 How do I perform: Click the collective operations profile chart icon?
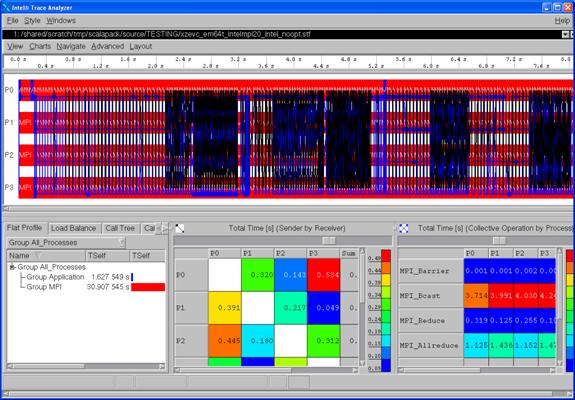coord(403,228)
